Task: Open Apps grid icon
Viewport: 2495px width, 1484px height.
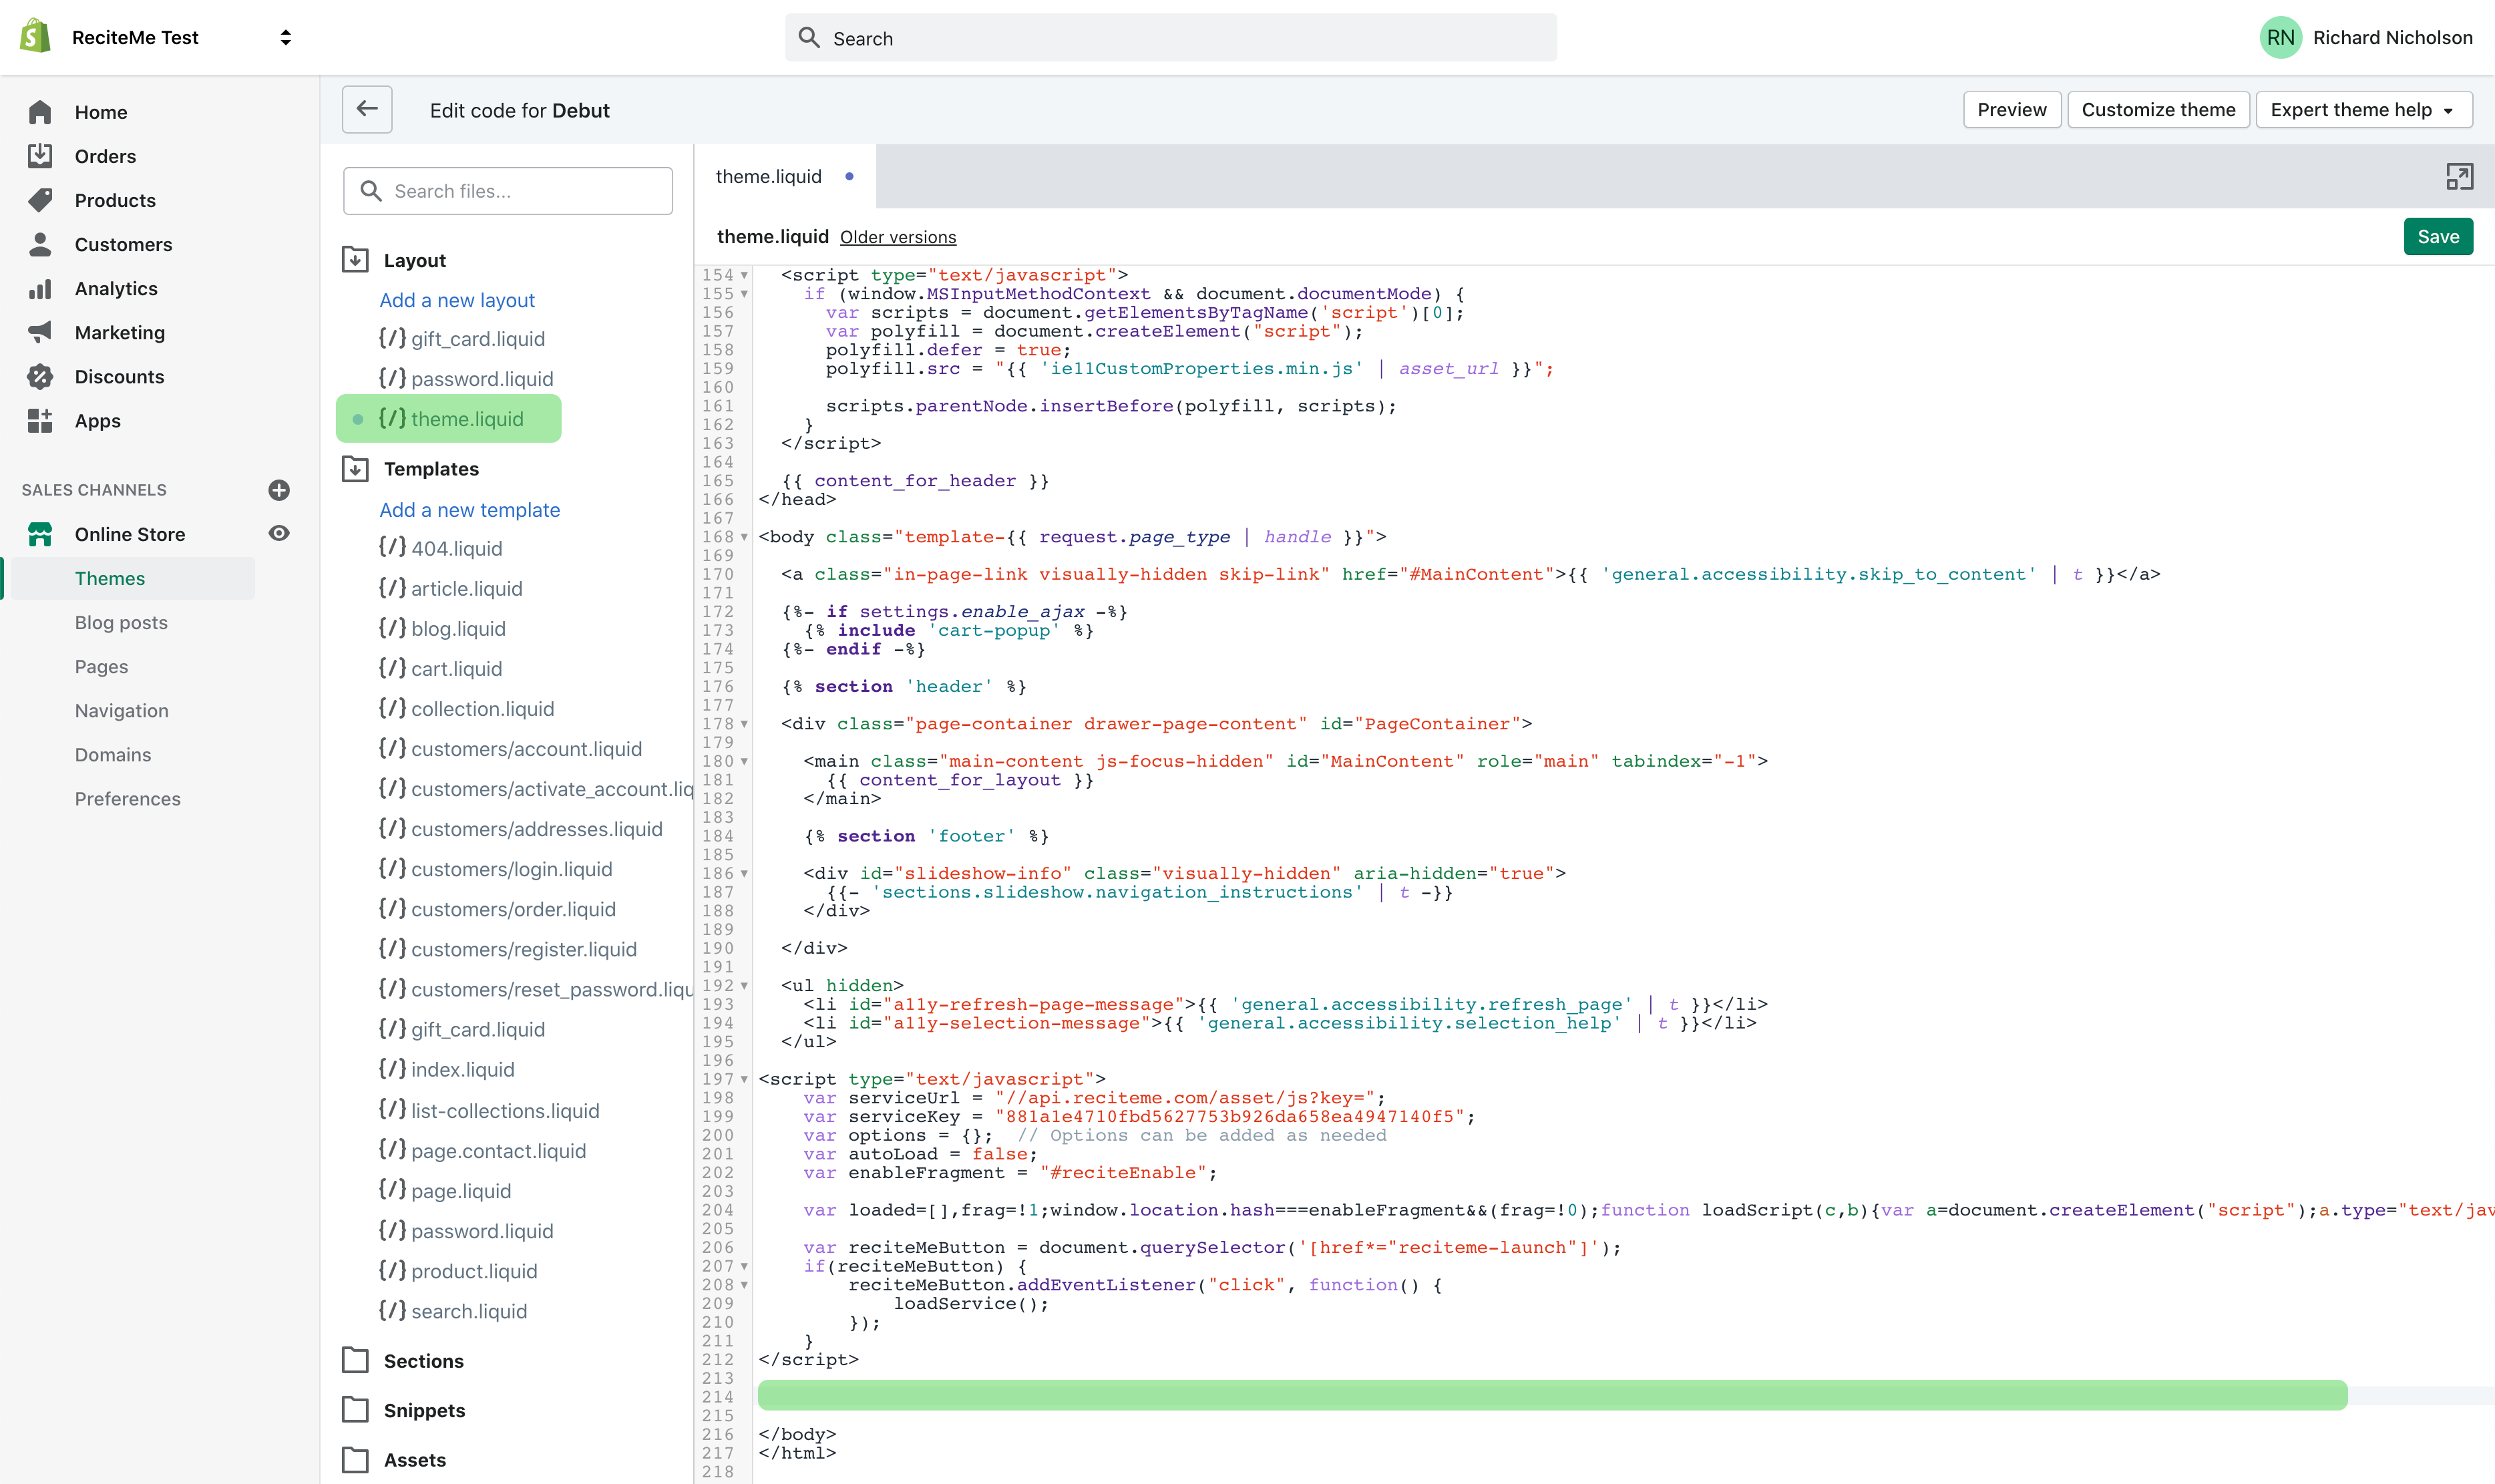Action: coord(40,420)
